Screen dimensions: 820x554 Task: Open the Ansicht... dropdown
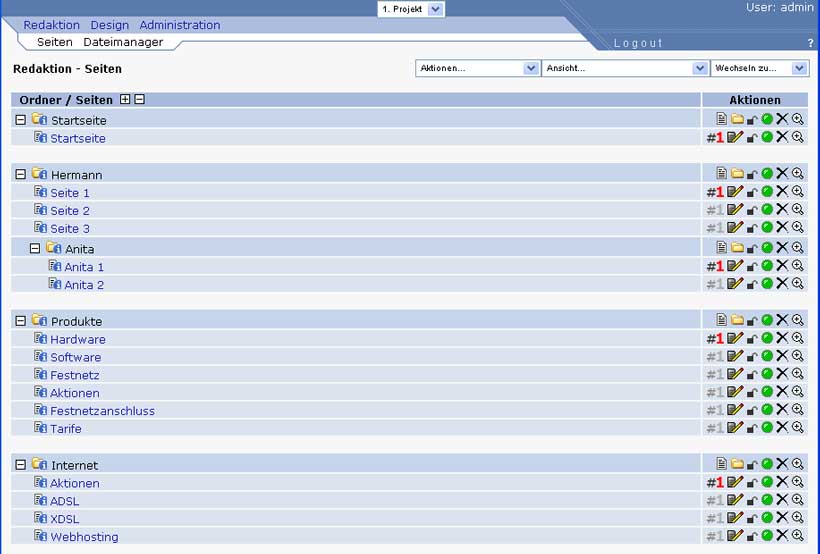pyautogui.click(x=625, y=68)
